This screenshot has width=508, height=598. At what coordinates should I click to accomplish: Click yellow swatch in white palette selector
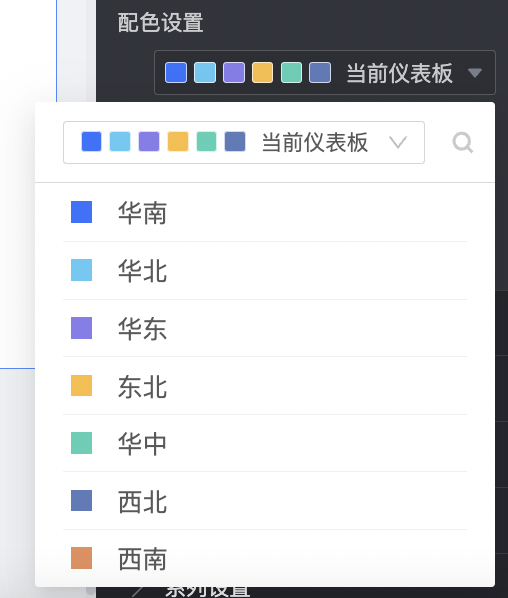click(178, 142)
